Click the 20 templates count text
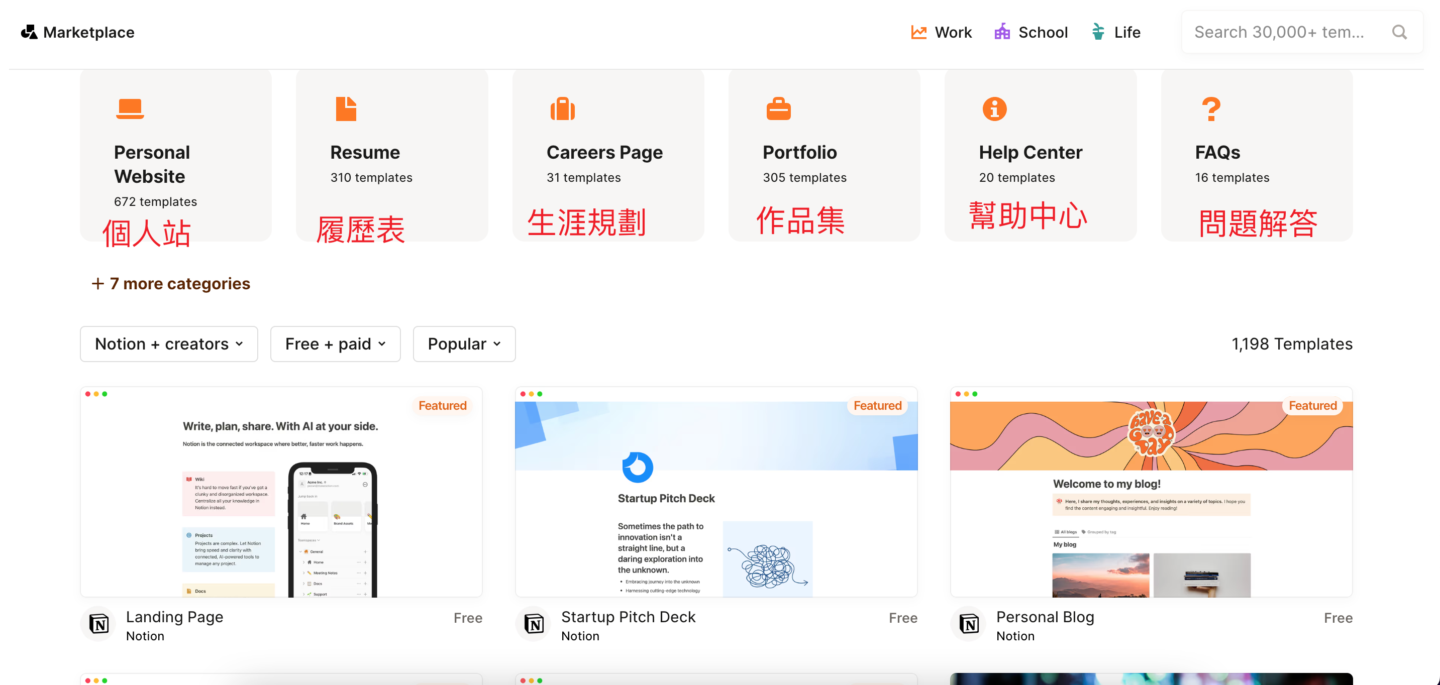This screenshot has height=685, width=1440. 1017,178
